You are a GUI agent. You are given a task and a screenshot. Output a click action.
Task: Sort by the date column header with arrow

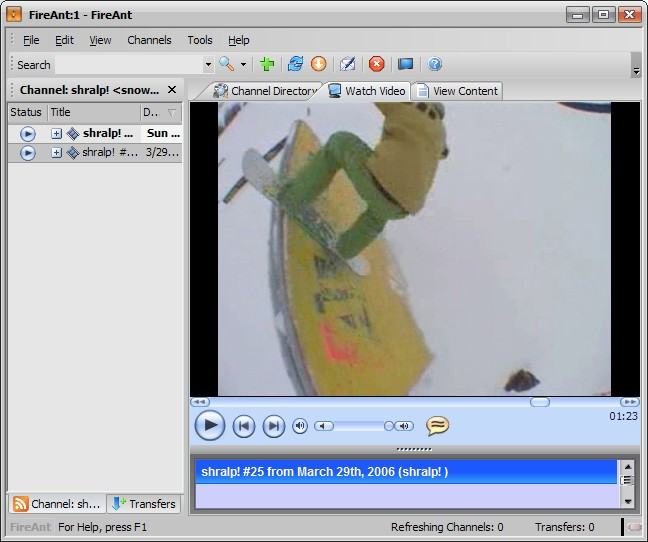(161, 112)
